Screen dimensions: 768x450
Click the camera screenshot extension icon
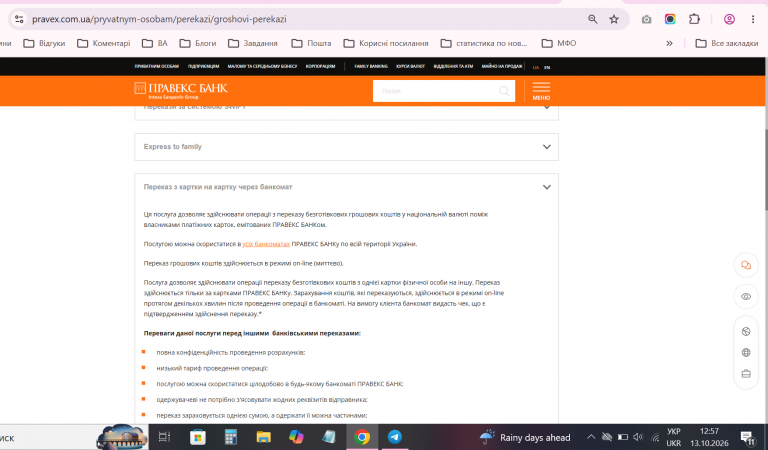(647, 19)
